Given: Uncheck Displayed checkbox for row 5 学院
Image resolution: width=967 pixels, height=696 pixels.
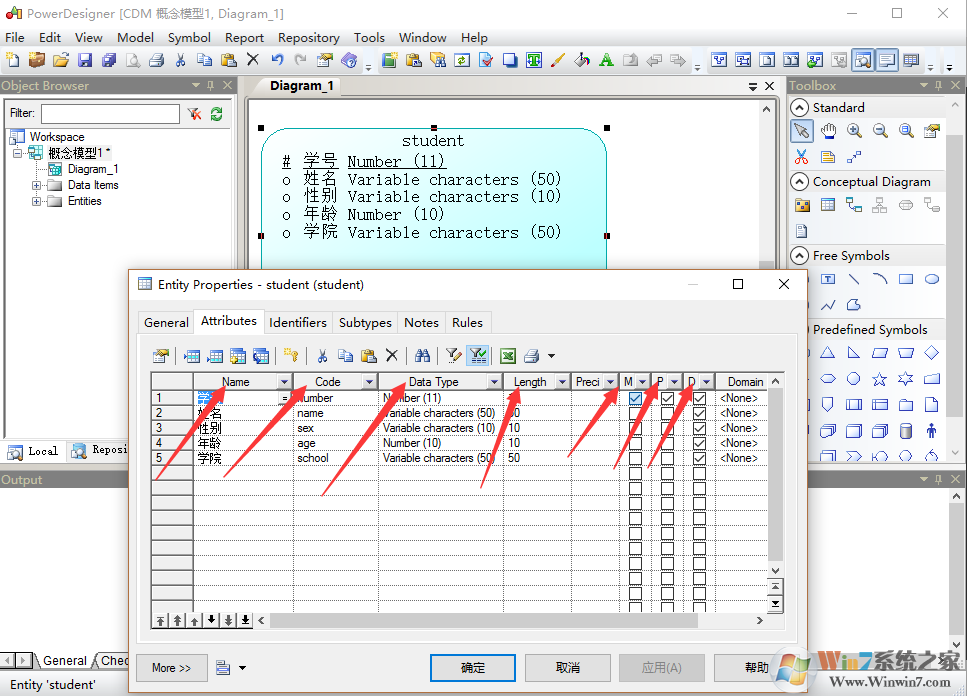Looking at the screenshot, I should pyautogui.click(x=699, y=458).
